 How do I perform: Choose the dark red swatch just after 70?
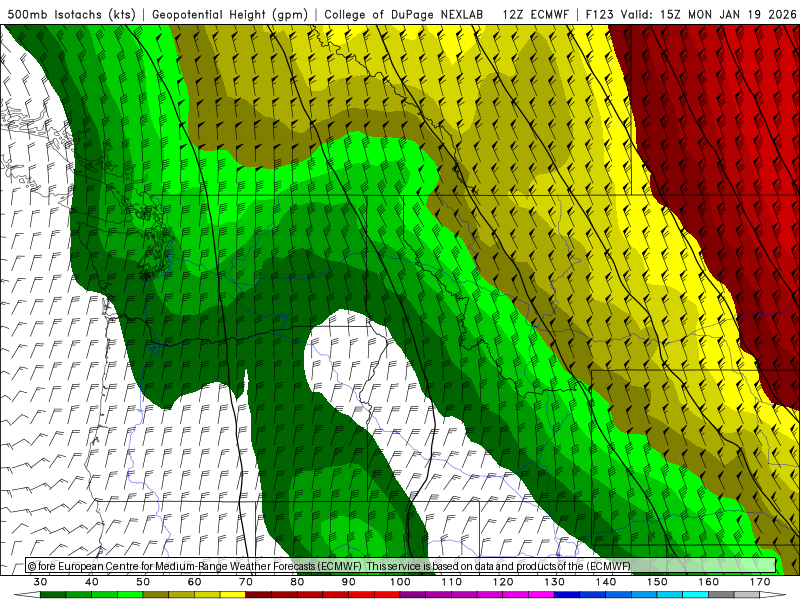[258, 595]
